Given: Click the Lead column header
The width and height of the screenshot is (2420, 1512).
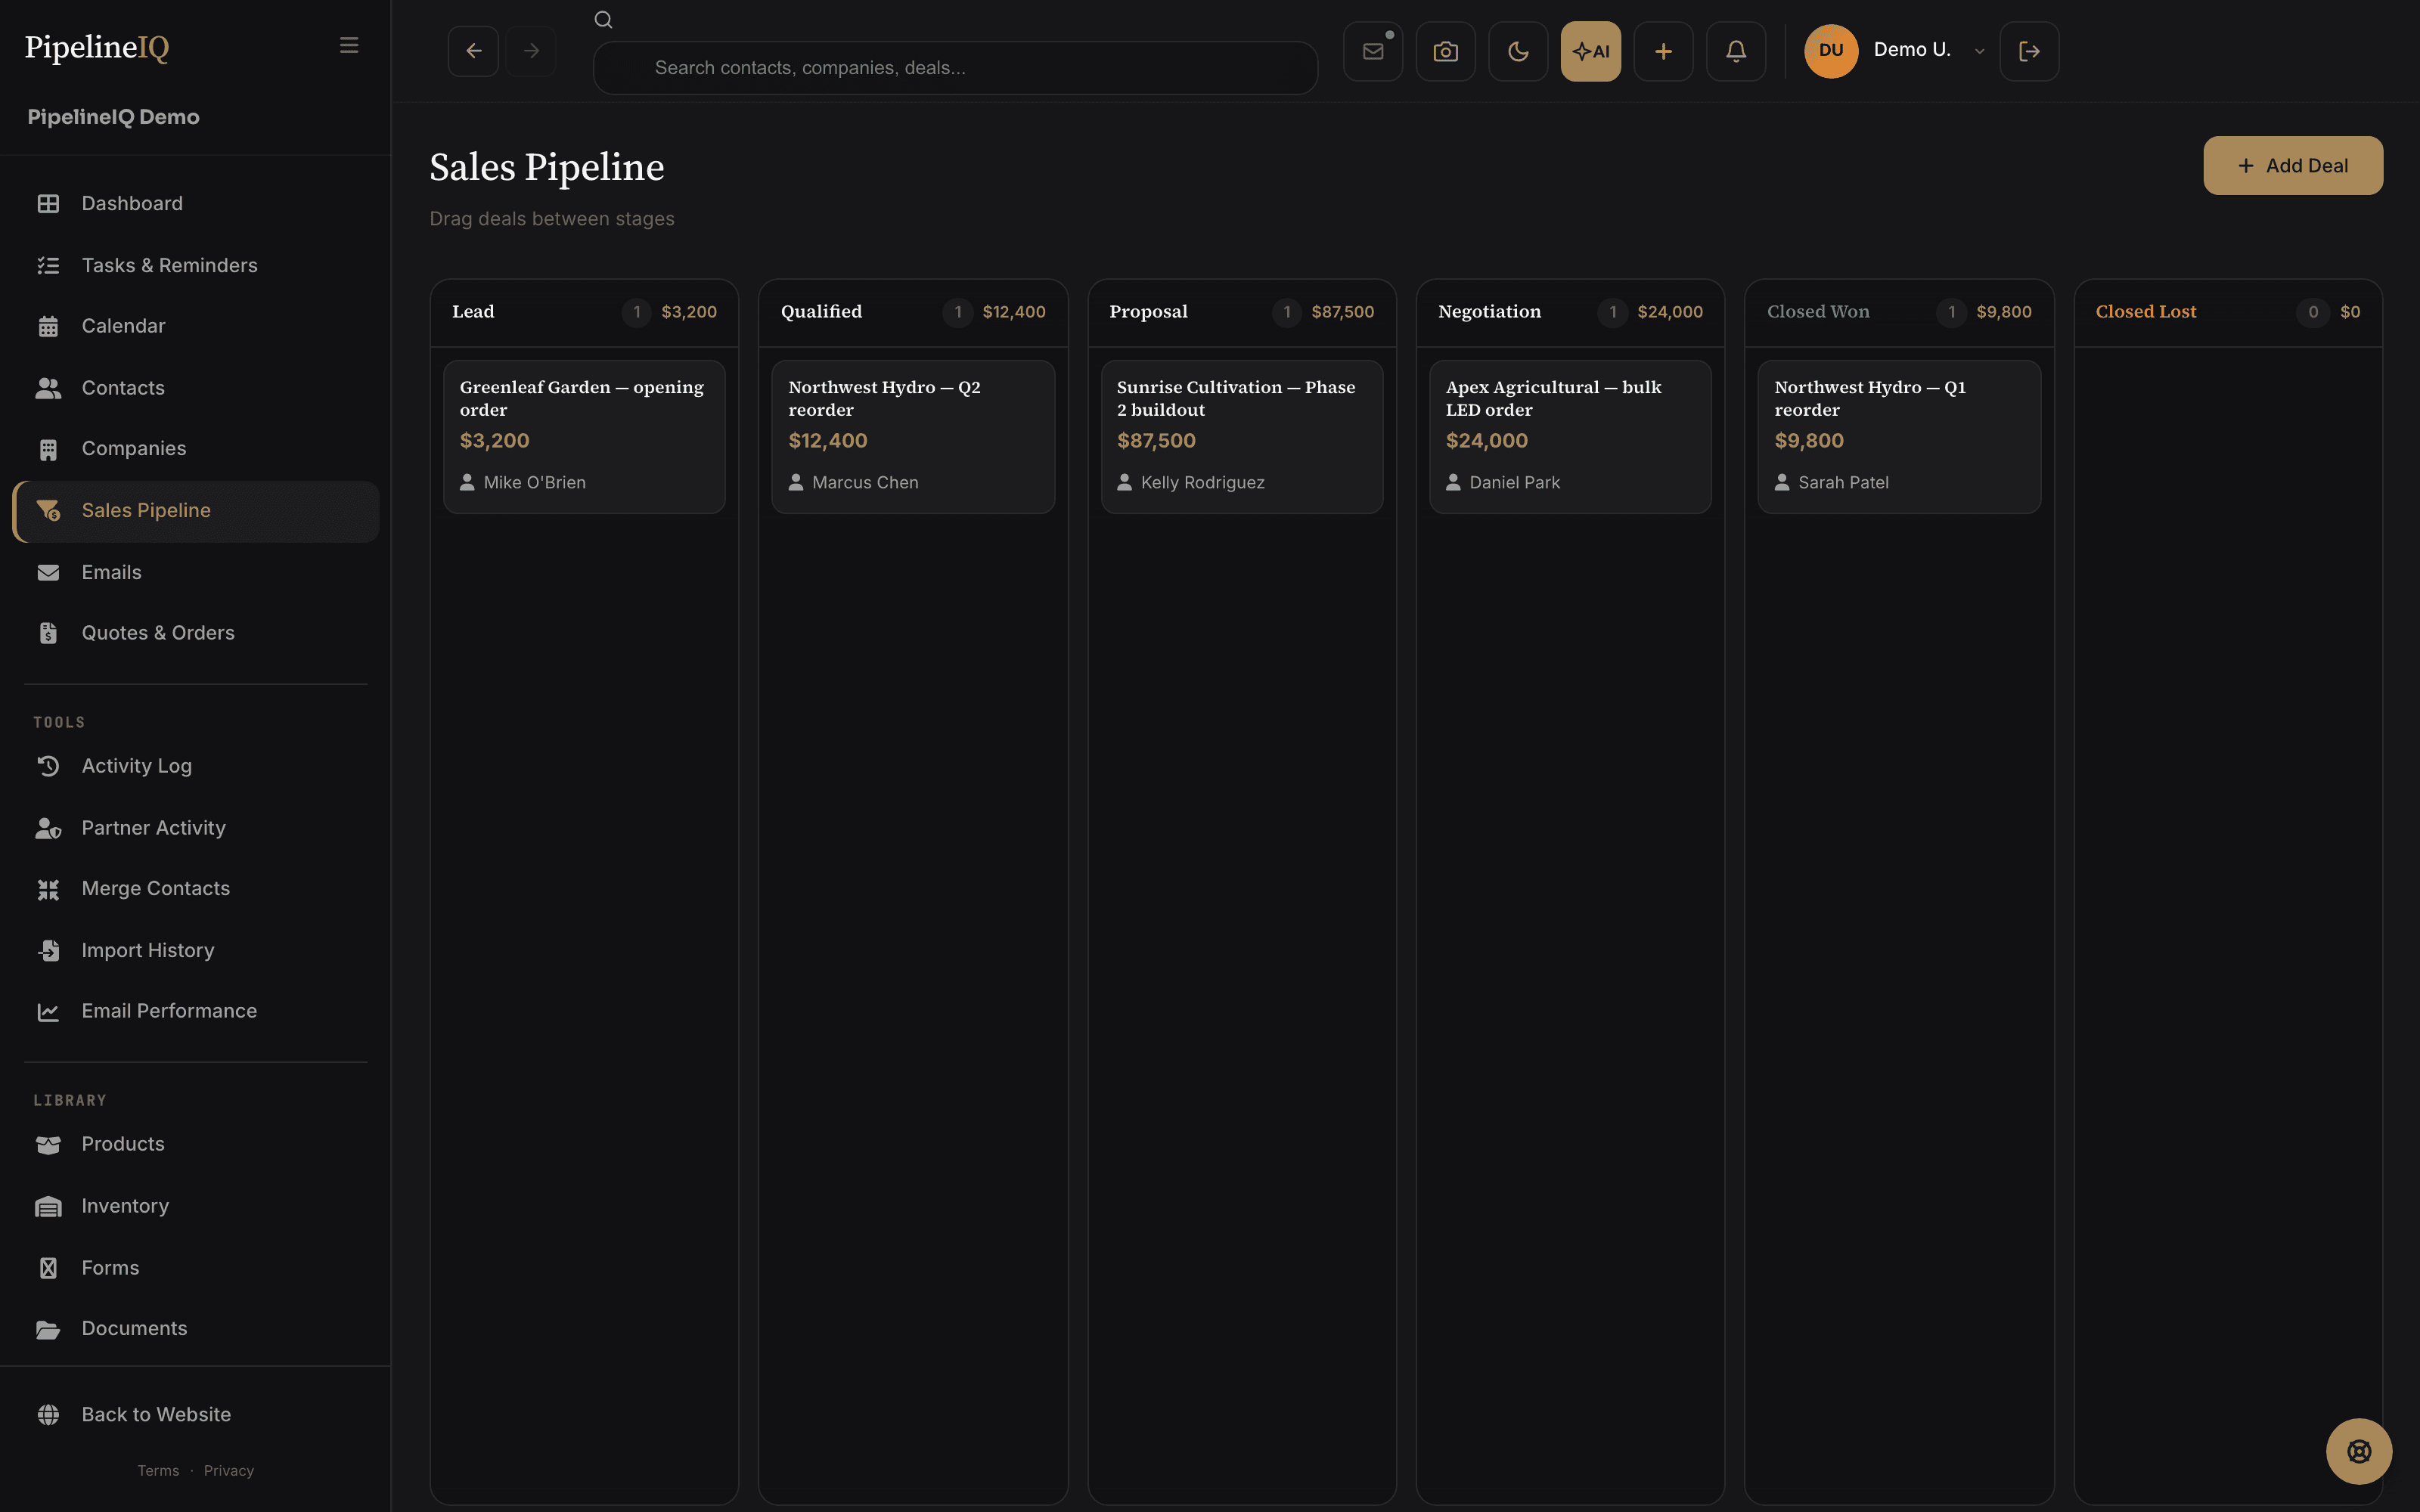Looking at the screenshot, I should 584,312.
